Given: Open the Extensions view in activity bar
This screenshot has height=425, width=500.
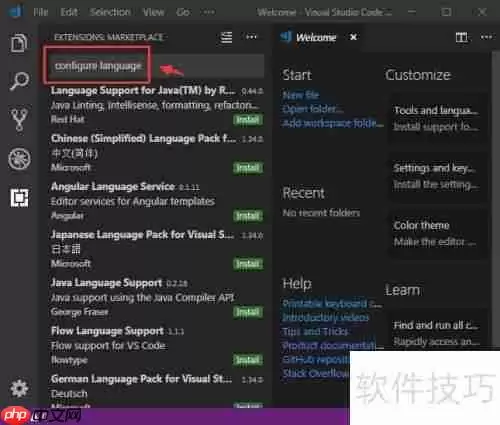Looking at the screenshot, I should click(19, 198).
